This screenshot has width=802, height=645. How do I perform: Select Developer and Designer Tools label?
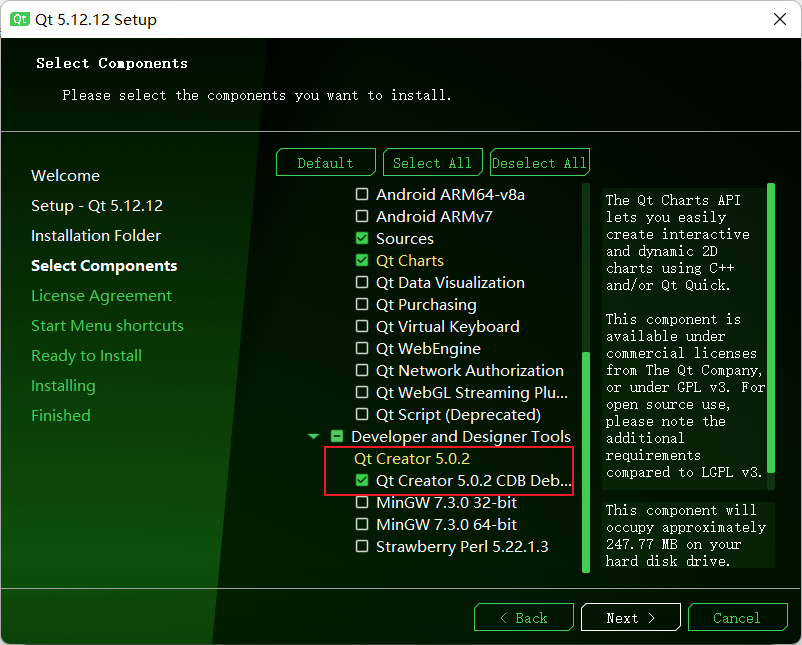pos(461,436)
